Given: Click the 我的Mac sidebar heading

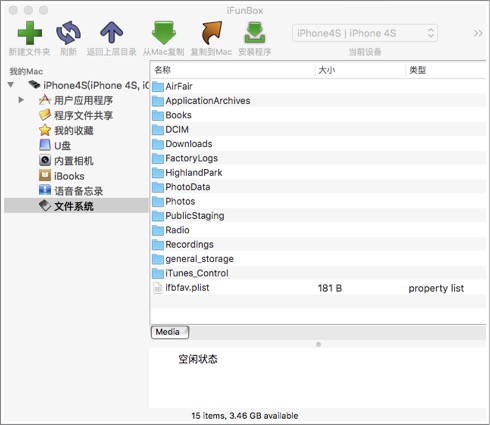Looking at the screenshot, I should 26,71.
